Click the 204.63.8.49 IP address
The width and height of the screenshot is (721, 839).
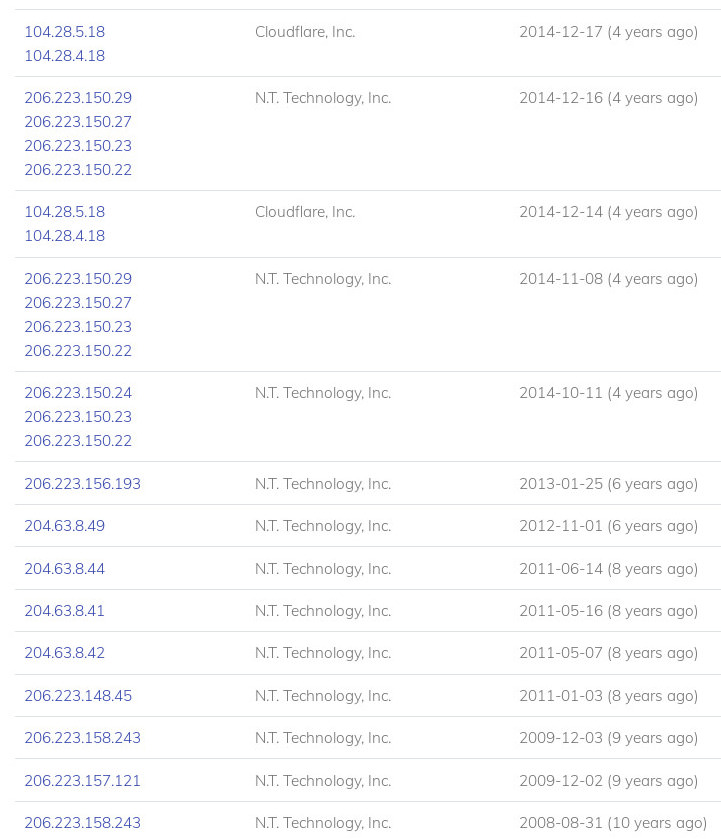click(65, 526)
